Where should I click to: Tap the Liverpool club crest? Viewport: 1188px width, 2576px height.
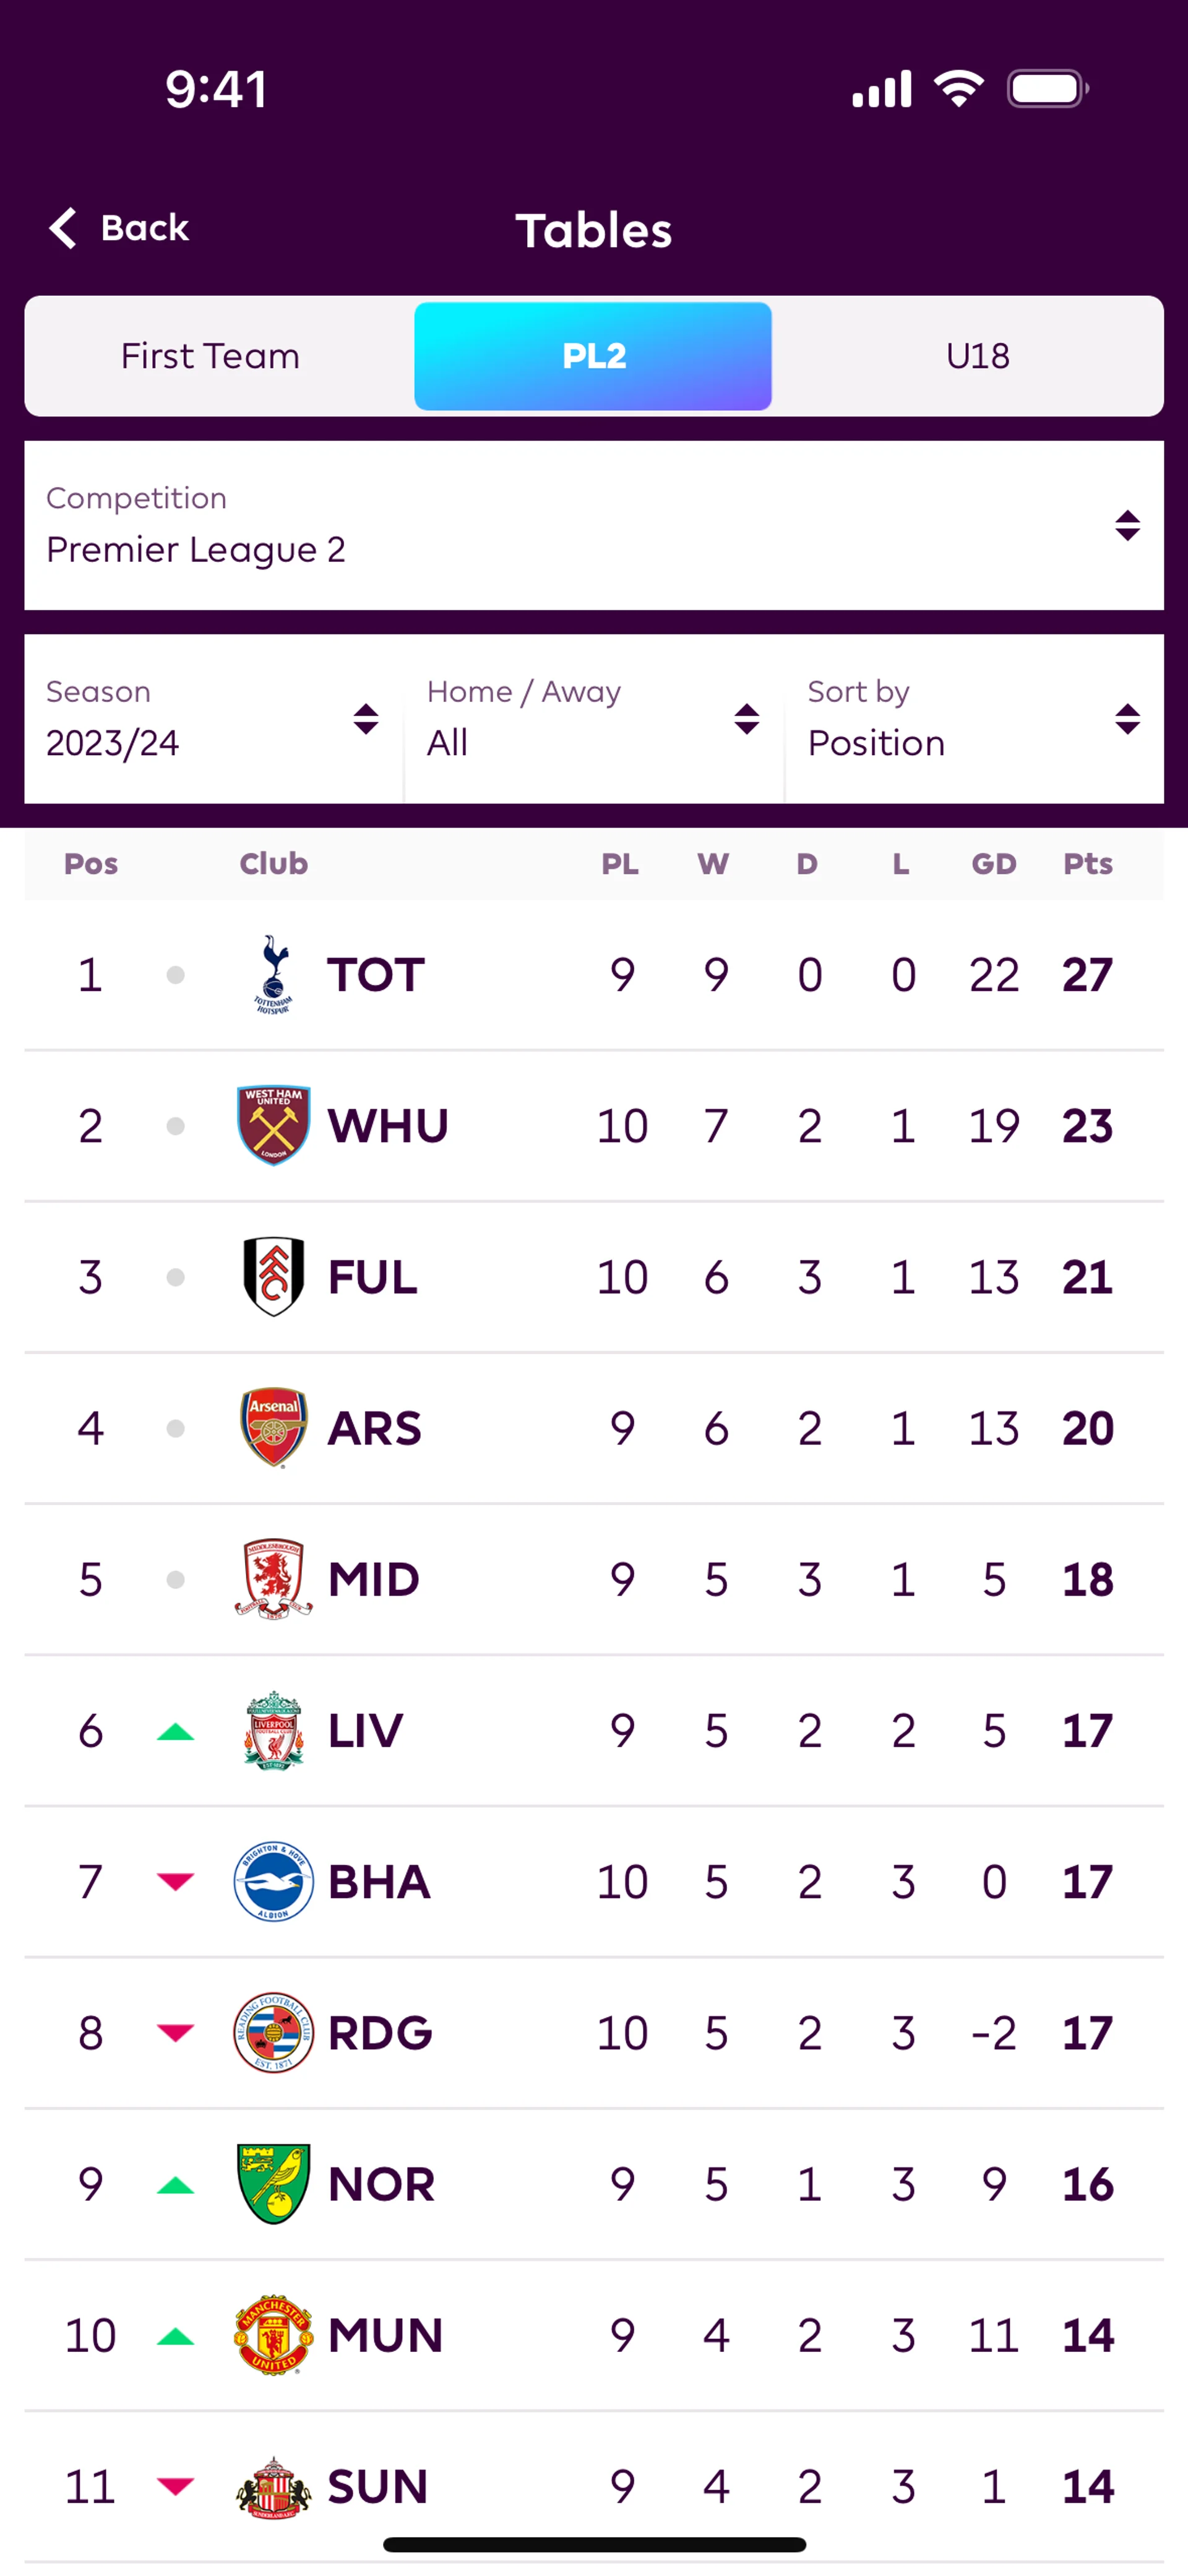click(273, 1730)
